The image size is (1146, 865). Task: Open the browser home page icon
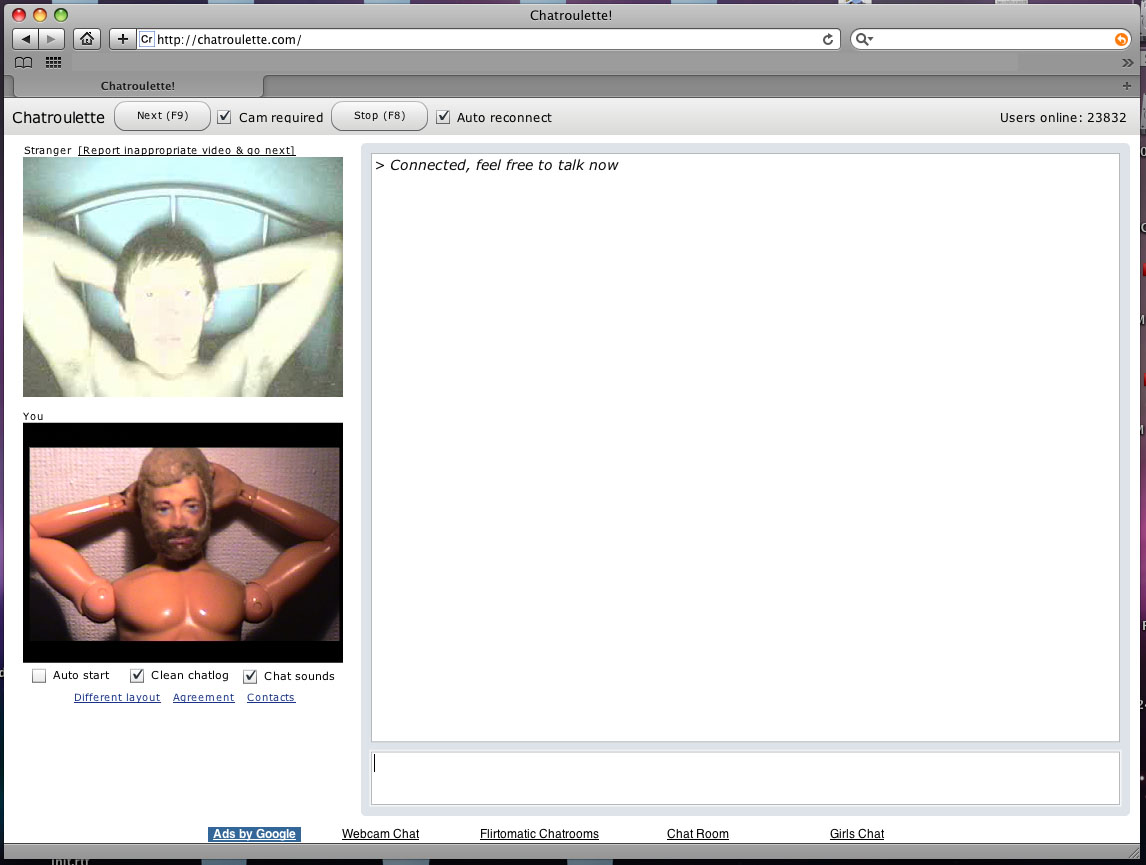[87, 39]
